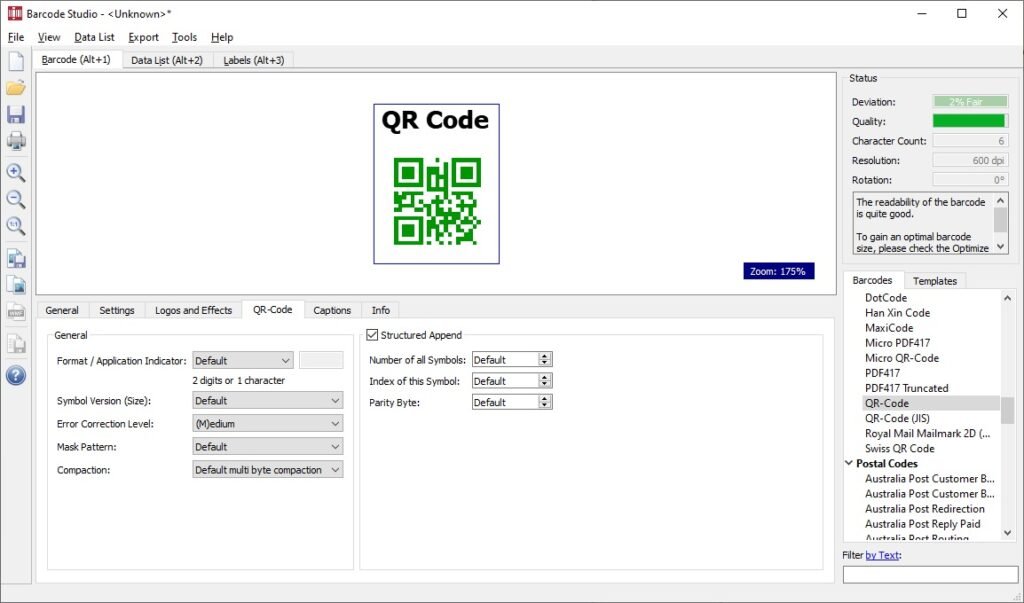Switch to the Templates tab
The height and width of the screenshot is (603, 1024).
(x=935, y=281)
